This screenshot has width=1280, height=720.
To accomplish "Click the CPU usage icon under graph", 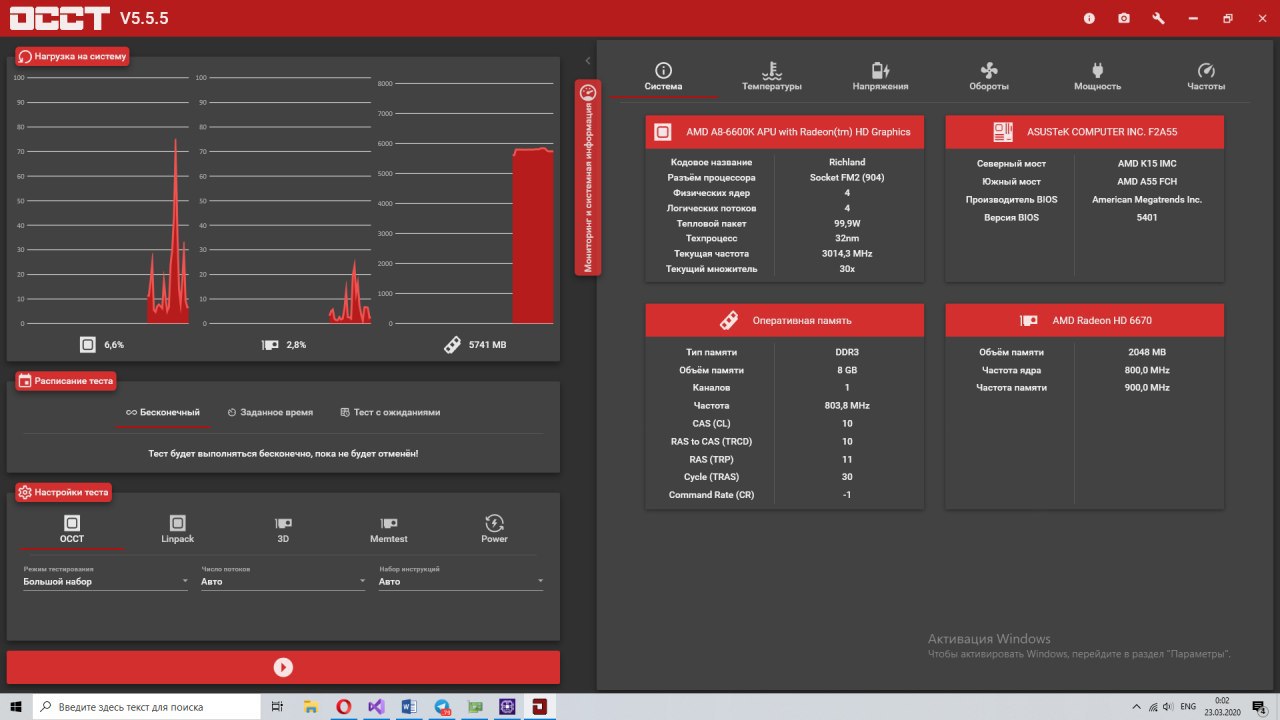I will tap(88, 344).
